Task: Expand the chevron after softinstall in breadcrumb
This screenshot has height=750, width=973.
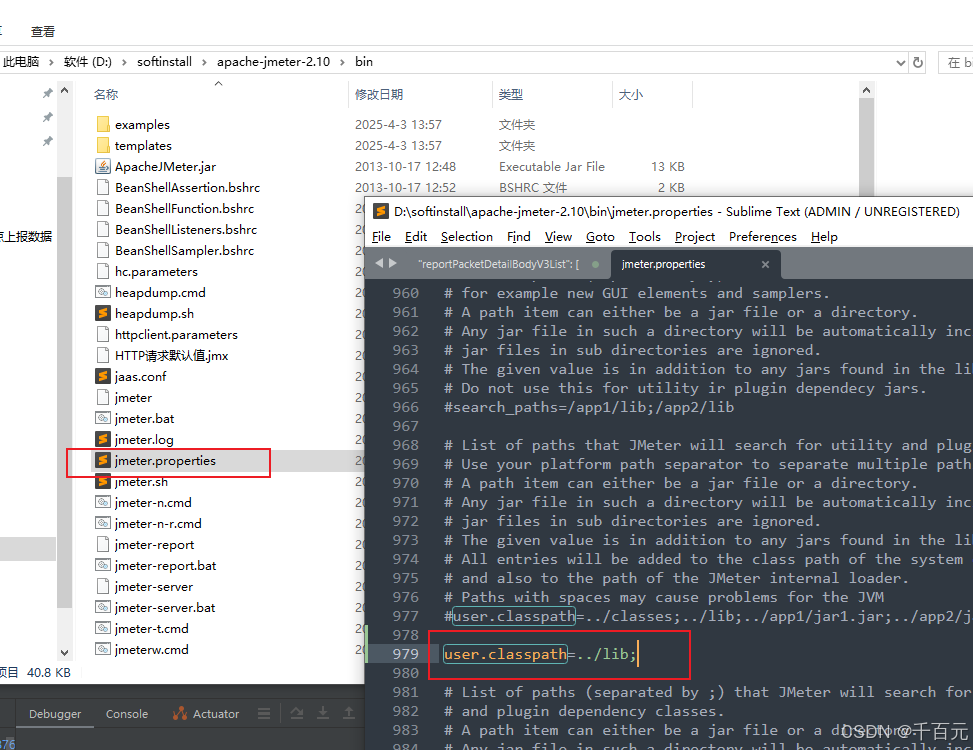Action: pyautogui.click(x=204, y=62)
